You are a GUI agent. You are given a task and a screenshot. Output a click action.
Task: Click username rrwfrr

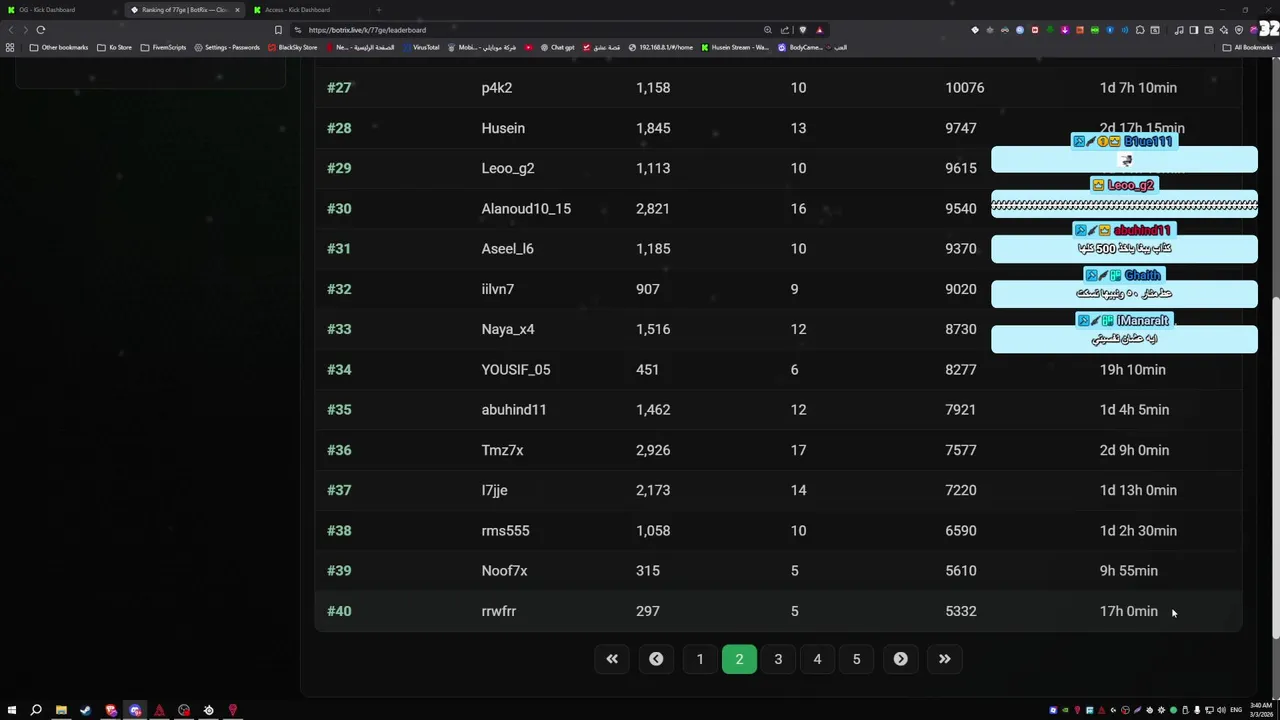pyautogui.click(x=498, y=611)
